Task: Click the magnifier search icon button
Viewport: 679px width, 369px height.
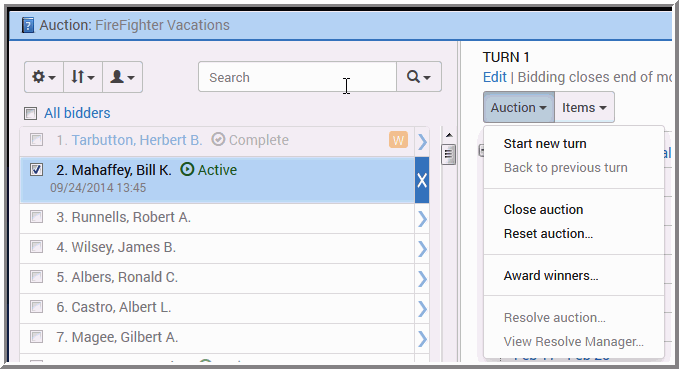Action: coord(419,77)
